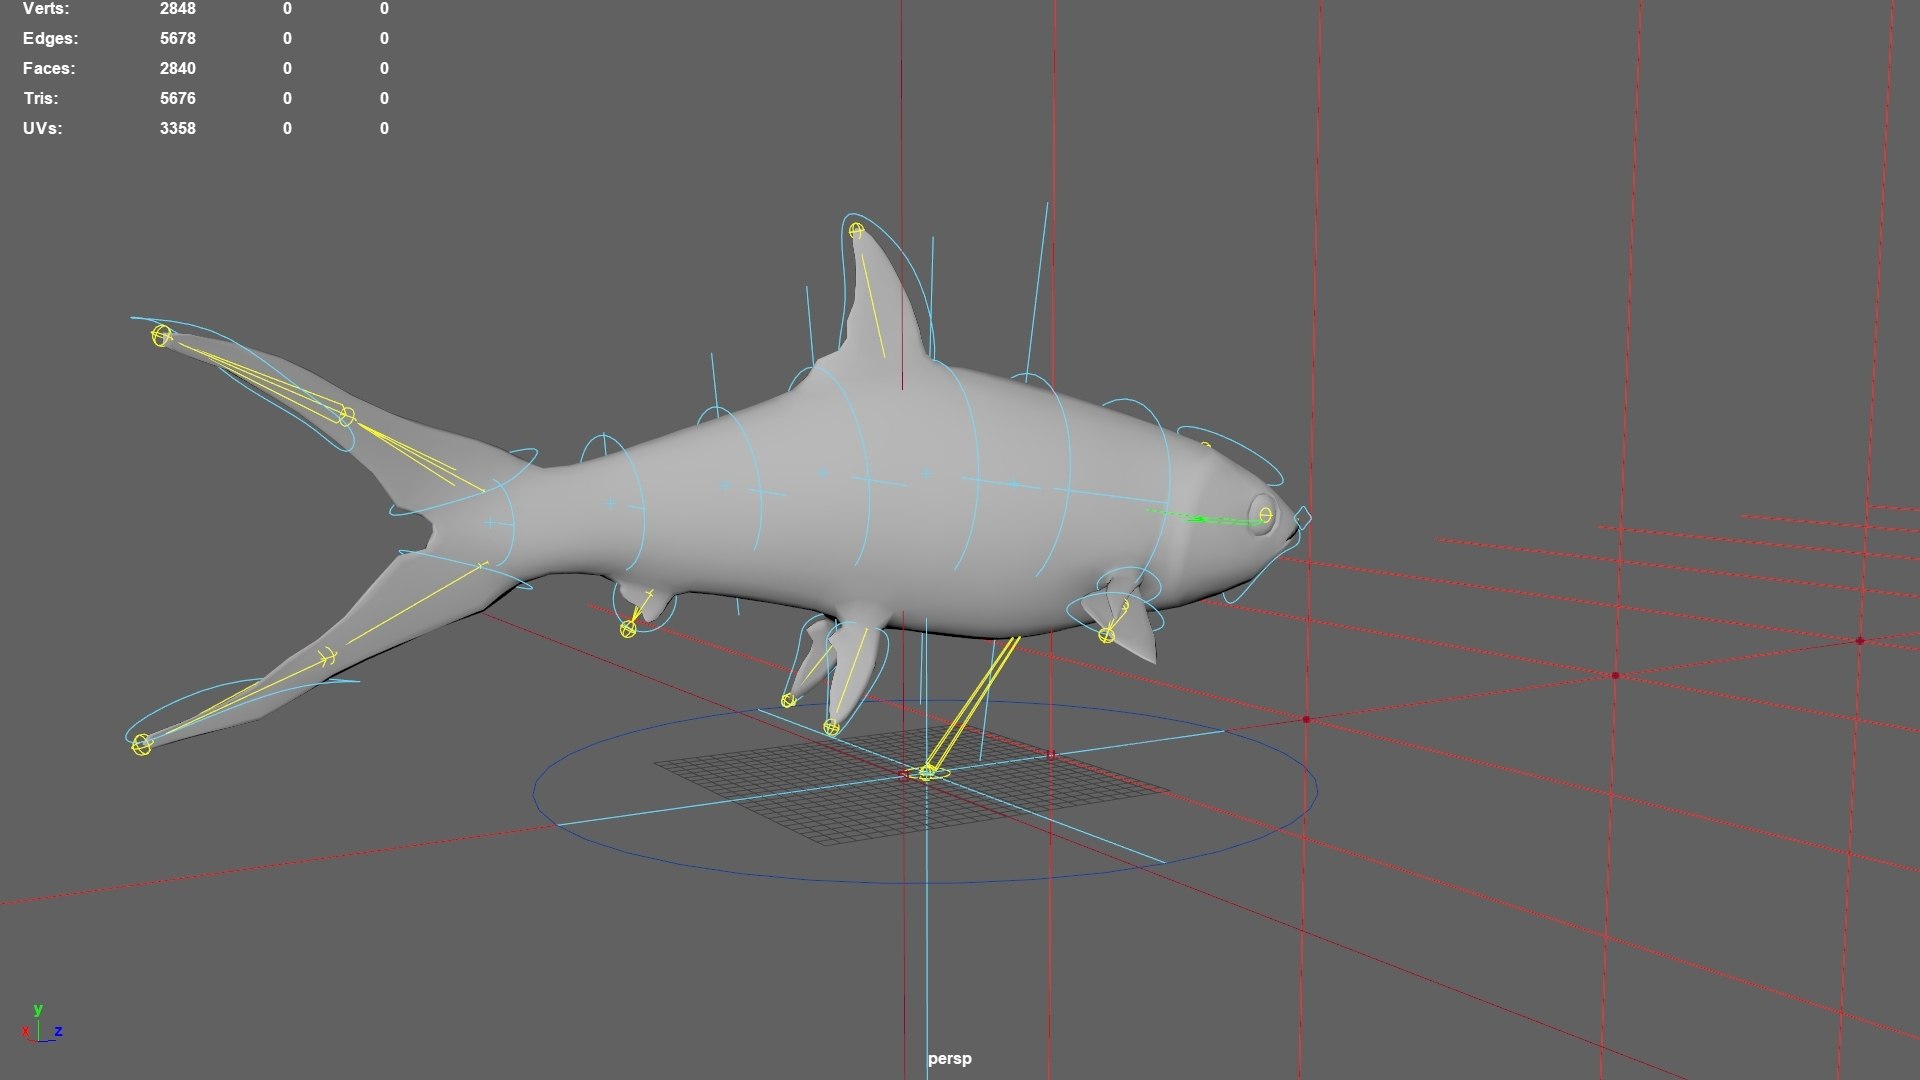Select the pectoral fin tip joint

pyautogui.click(x=1107, y=635)
